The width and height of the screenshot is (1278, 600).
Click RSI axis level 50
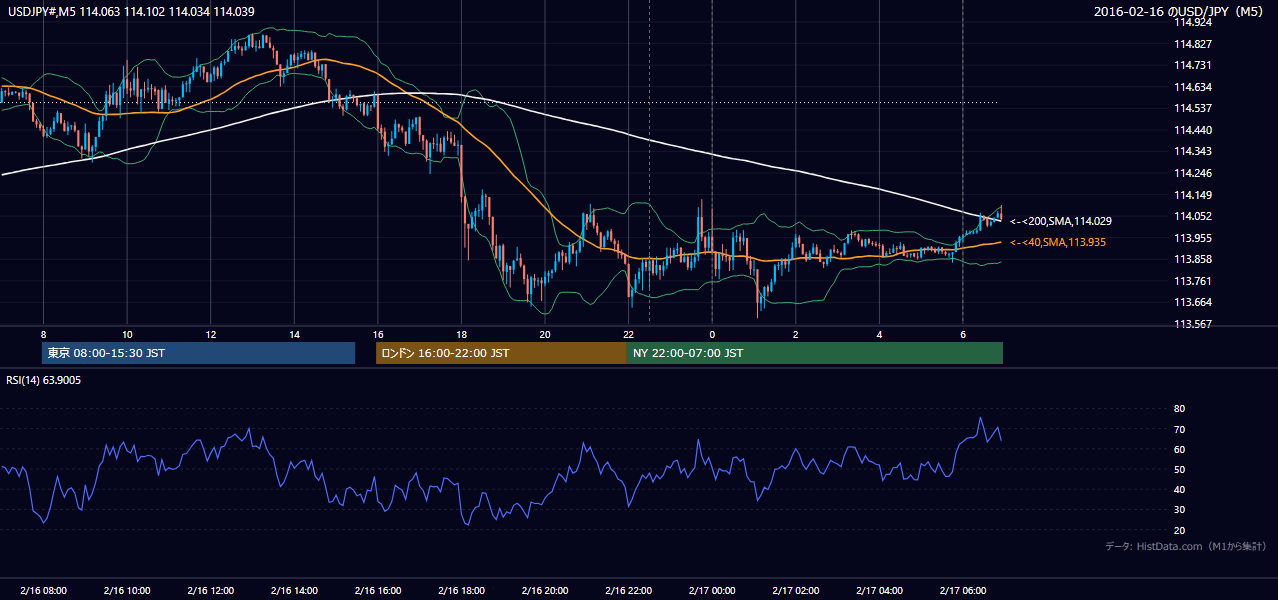[x=1180, y=469]
